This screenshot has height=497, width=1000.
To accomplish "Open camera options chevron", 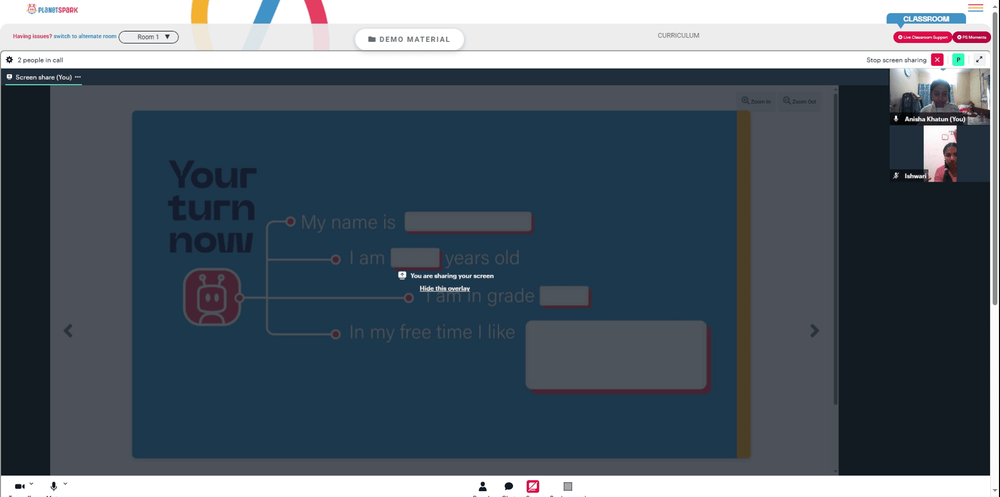I will [32, 484].
